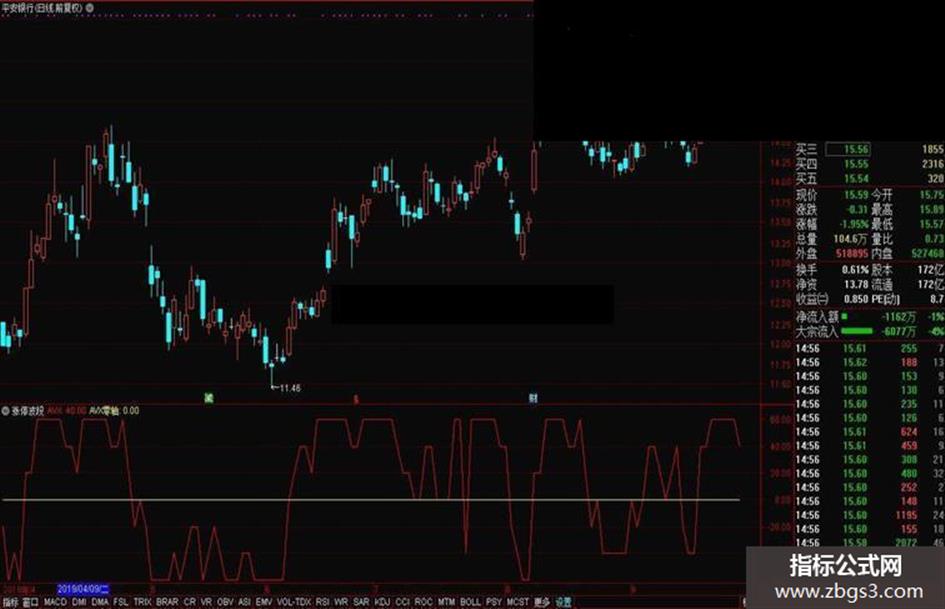Viewport: 945px width, 609px height.
Task: Click the 总量 value 104.6万
Action: pyautogui.click(x=850, y=239)
